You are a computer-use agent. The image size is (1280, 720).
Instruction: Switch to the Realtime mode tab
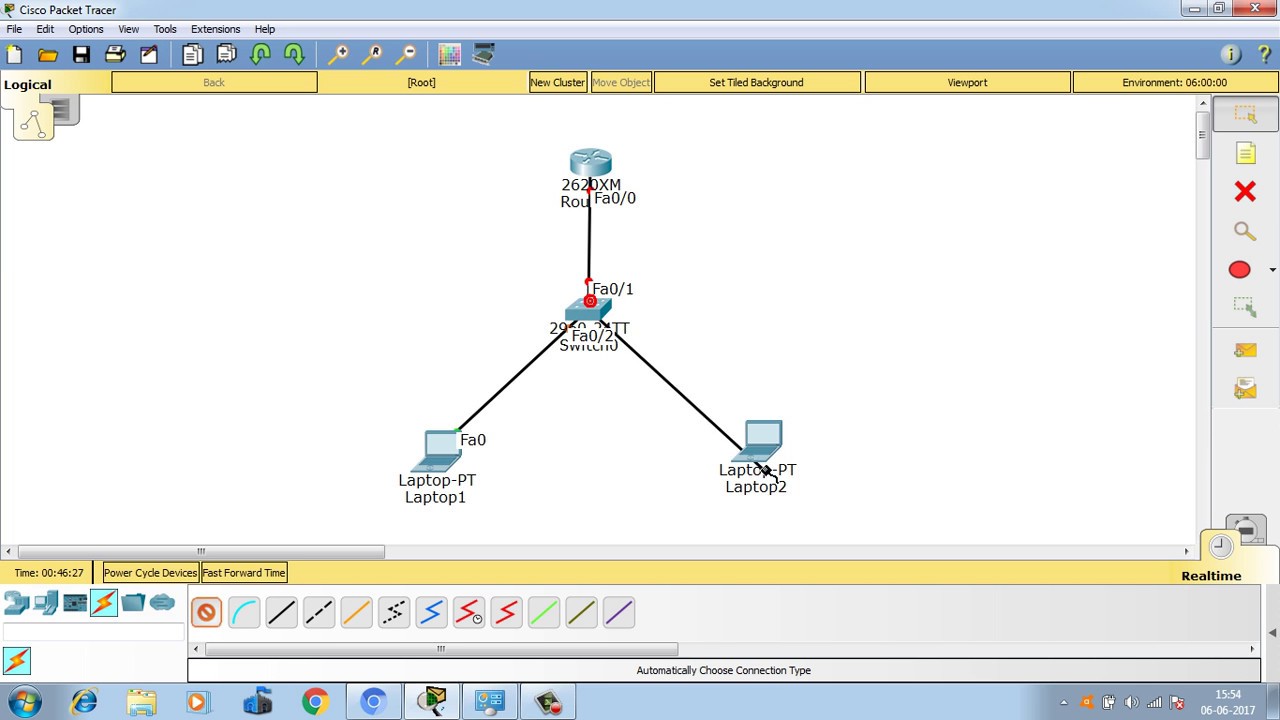click(x=1211, y=576)
